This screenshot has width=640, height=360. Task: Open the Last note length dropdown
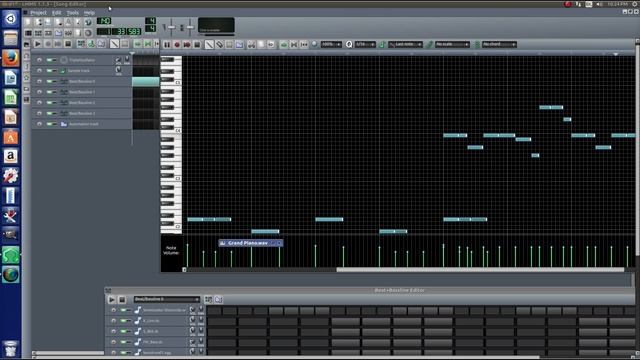[405, 44]
